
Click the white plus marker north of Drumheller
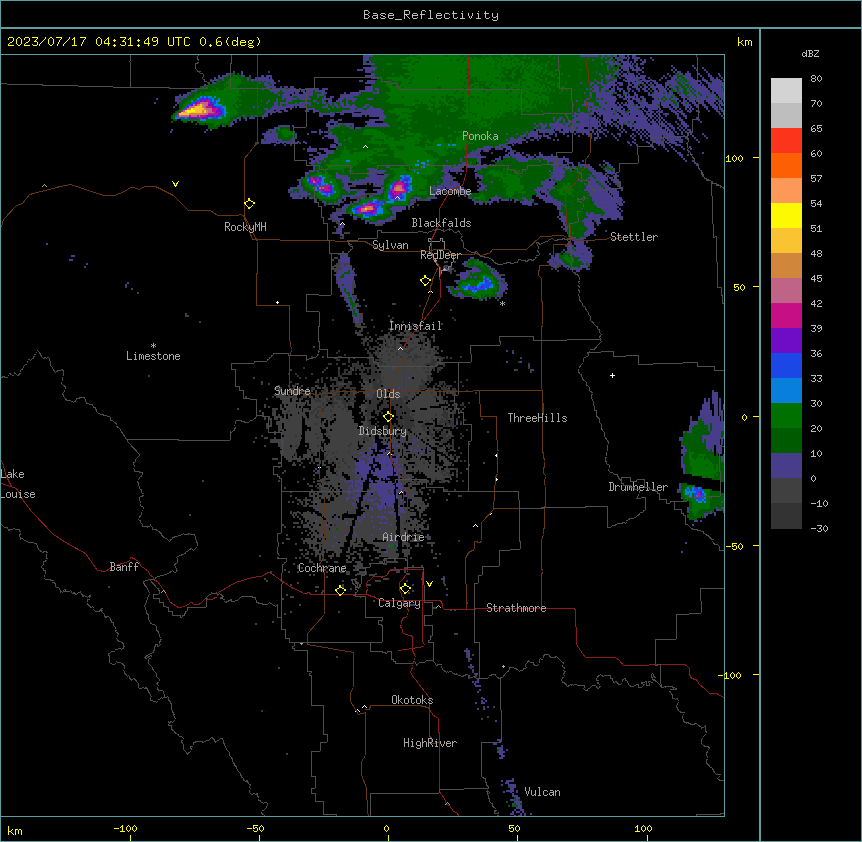pyautogui.click(x=612, y=375)
